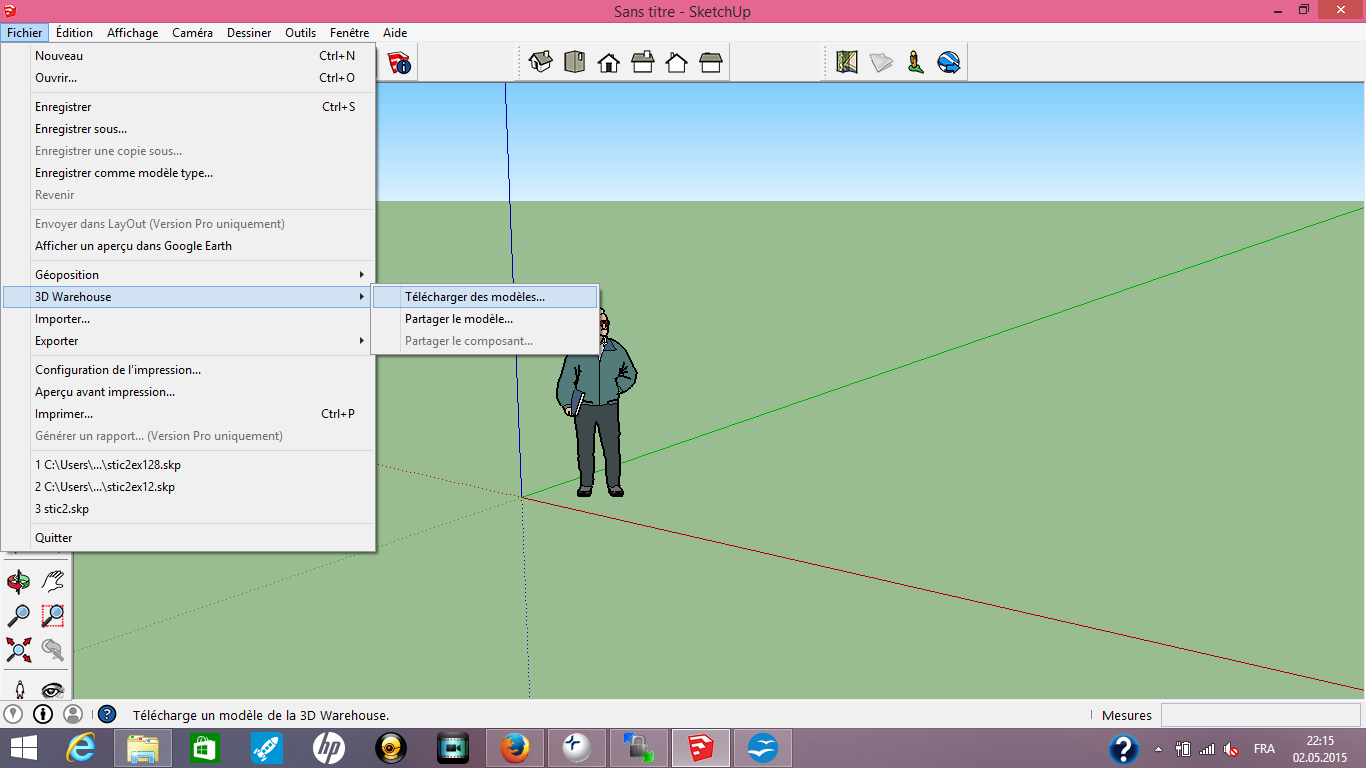This screenshot has height=768, width=1366.
Task: Click the sign-in profile status icon
Action: pos(73,714)
